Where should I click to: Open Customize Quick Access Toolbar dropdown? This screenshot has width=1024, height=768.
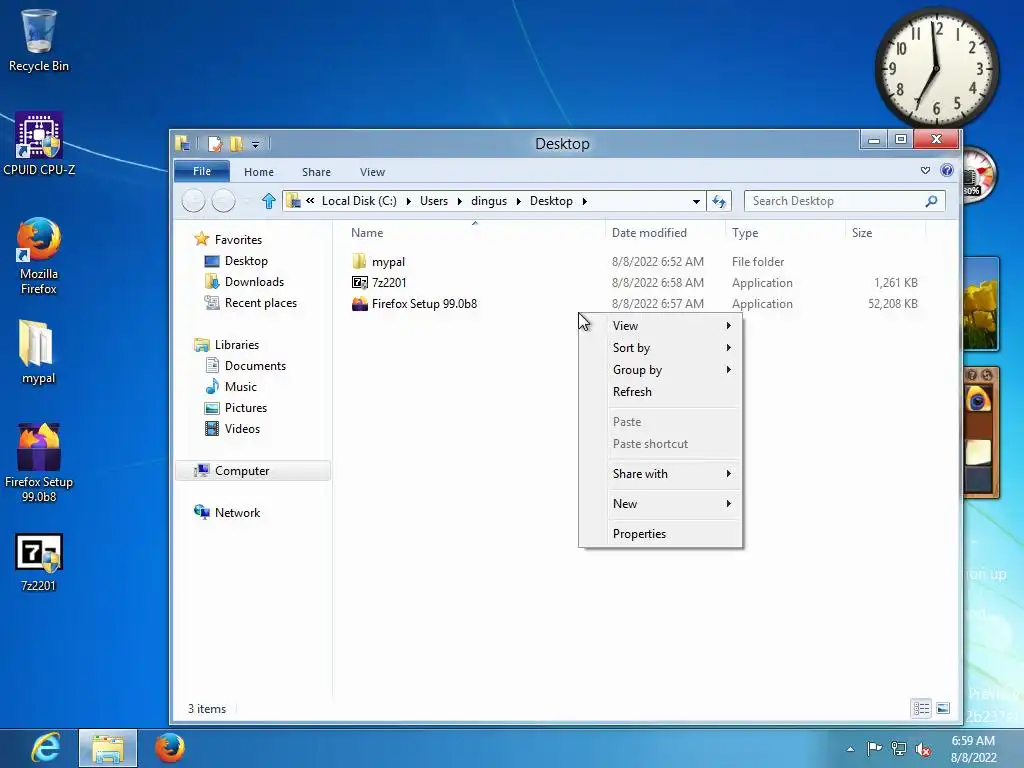pyautogui.click(x=255, y=144)
